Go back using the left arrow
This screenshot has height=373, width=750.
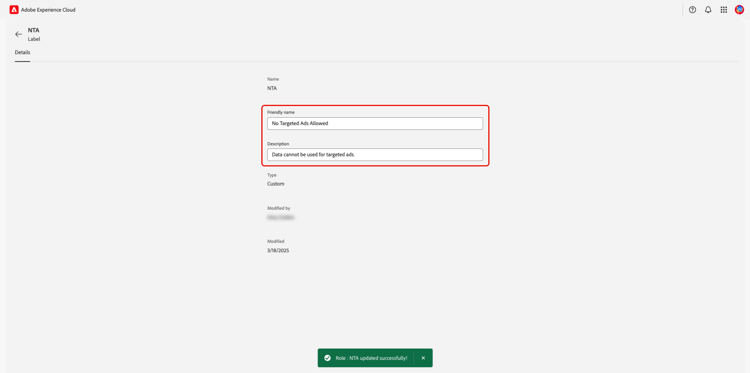click(19, 34)
